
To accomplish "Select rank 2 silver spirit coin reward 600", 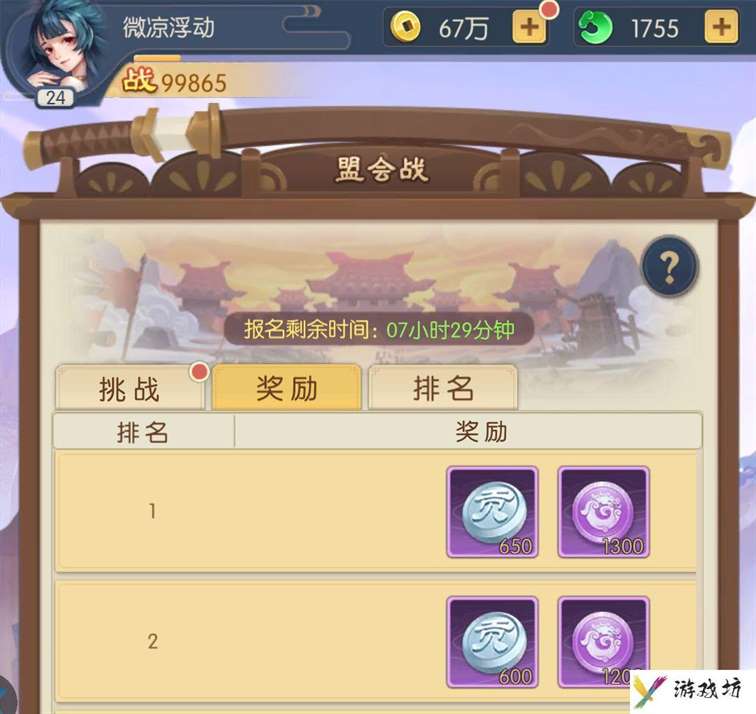I will coord(492,642).
